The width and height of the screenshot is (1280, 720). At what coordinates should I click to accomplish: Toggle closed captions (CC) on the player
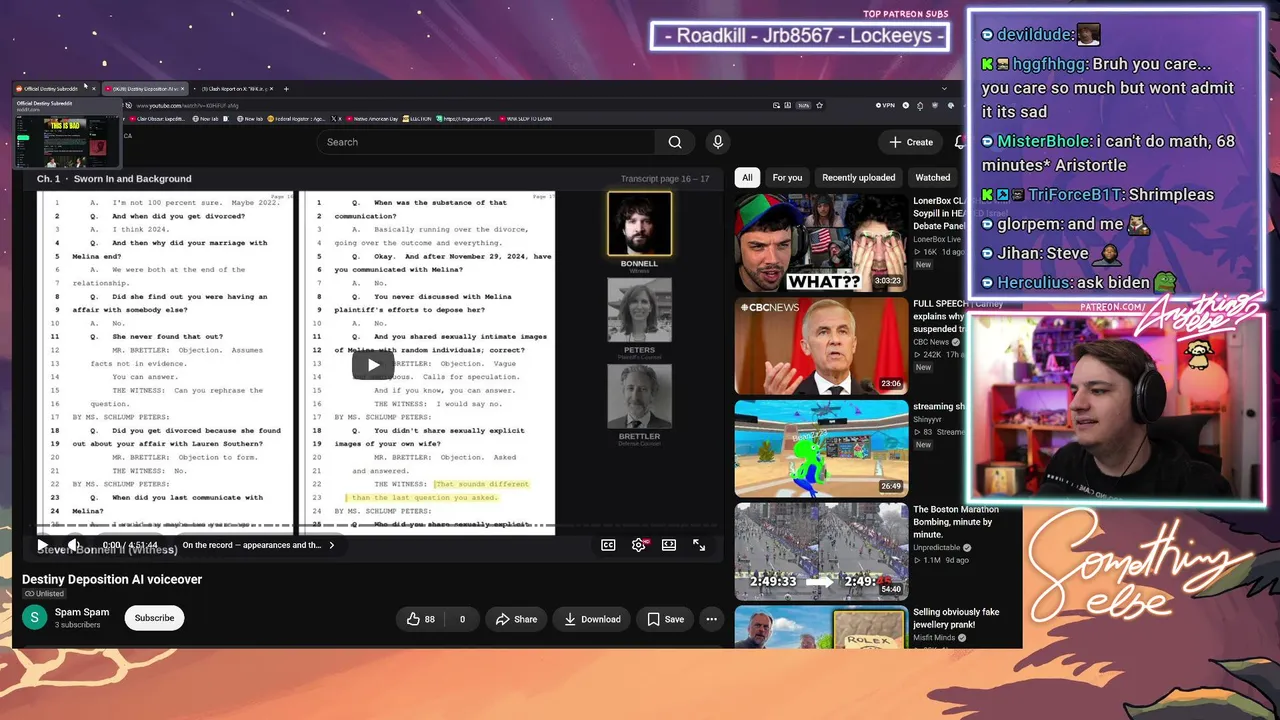pos(608,545)
